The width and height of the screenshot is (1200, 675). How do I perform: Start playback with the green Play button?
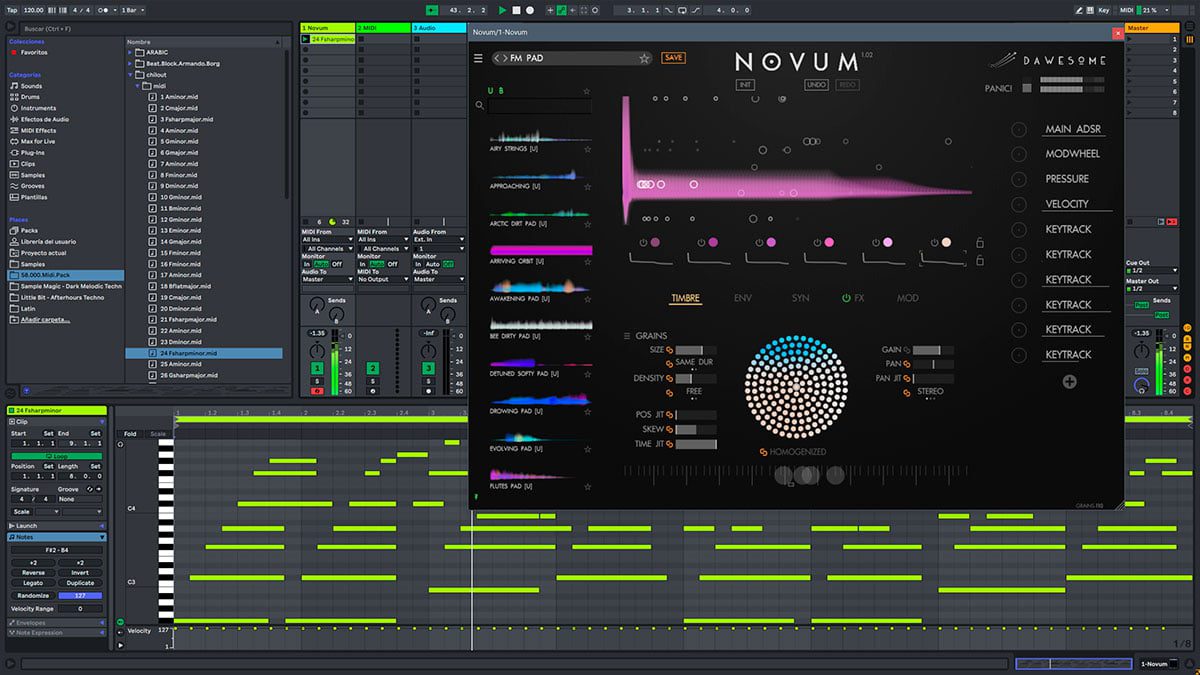pos(503,10)
